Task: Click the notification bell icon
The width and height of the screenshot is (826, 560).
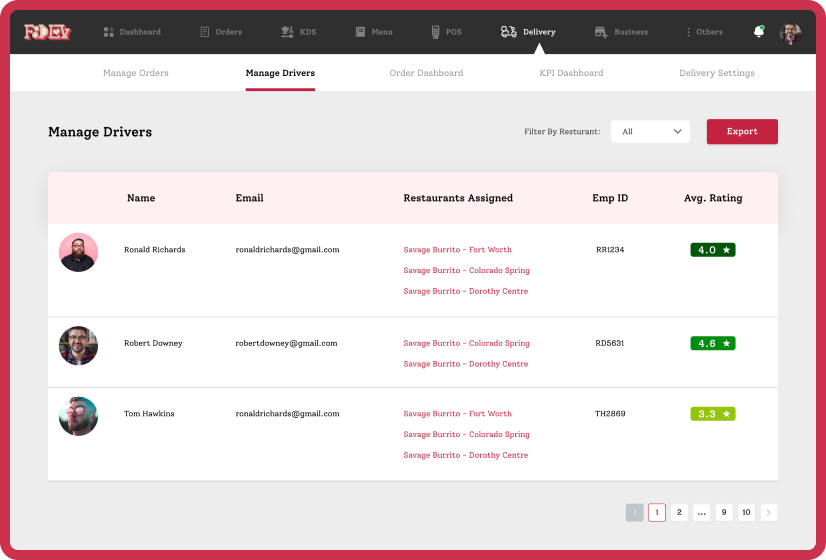Action: [758, 32]
